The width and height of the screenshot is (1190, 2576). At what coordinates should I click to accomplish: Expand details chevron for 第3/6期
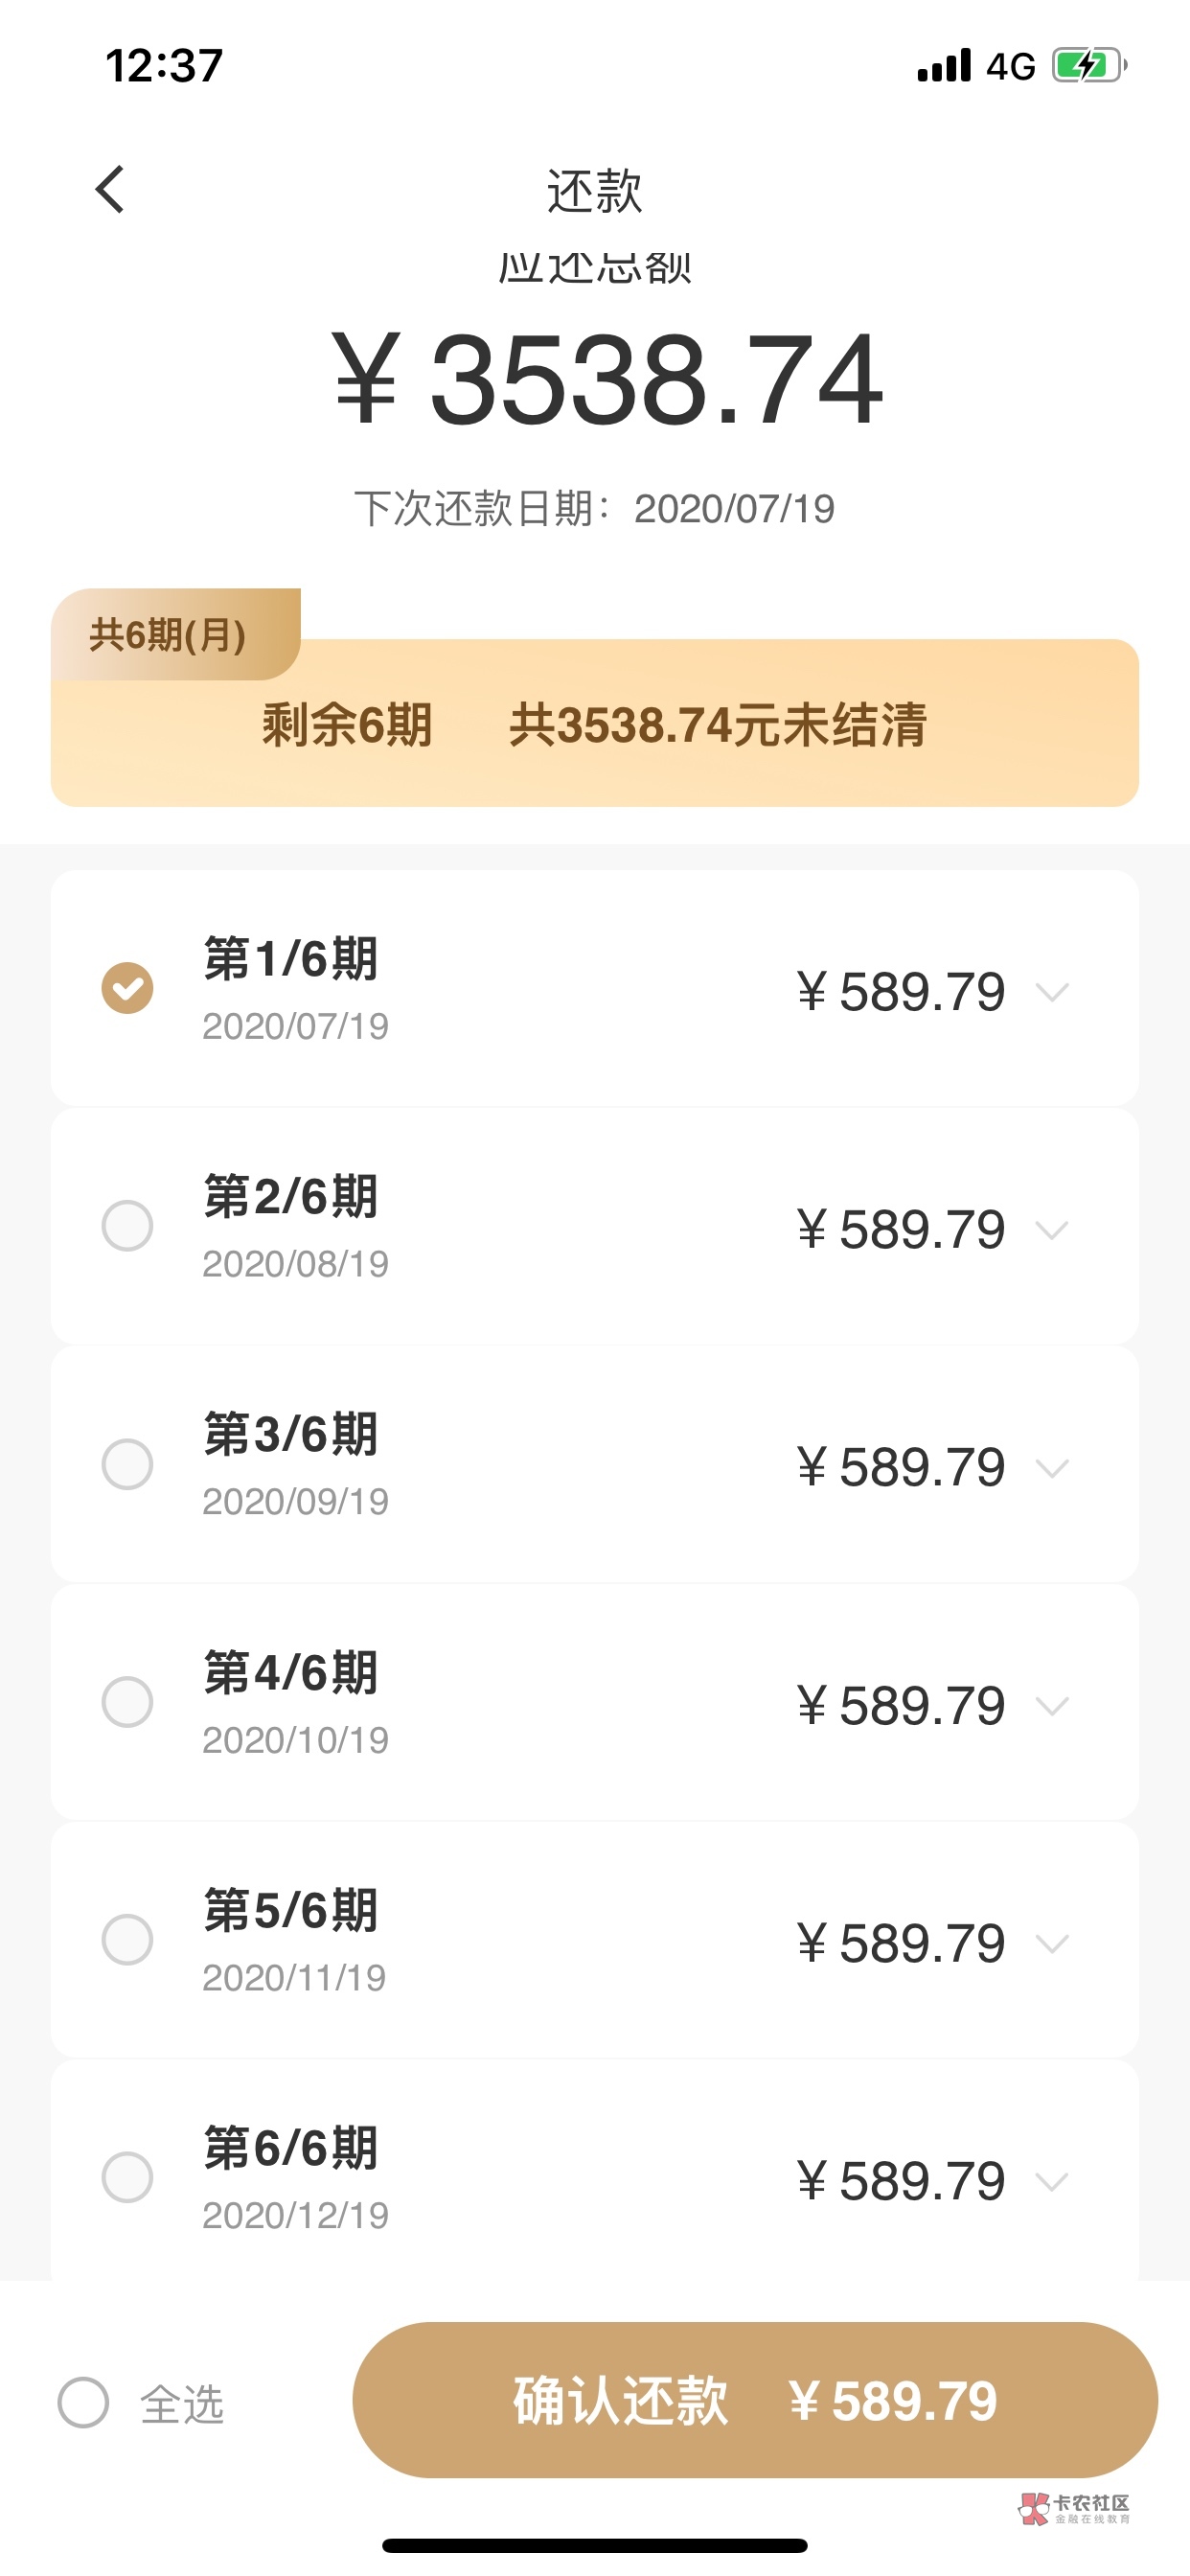coord(1052,1468)
